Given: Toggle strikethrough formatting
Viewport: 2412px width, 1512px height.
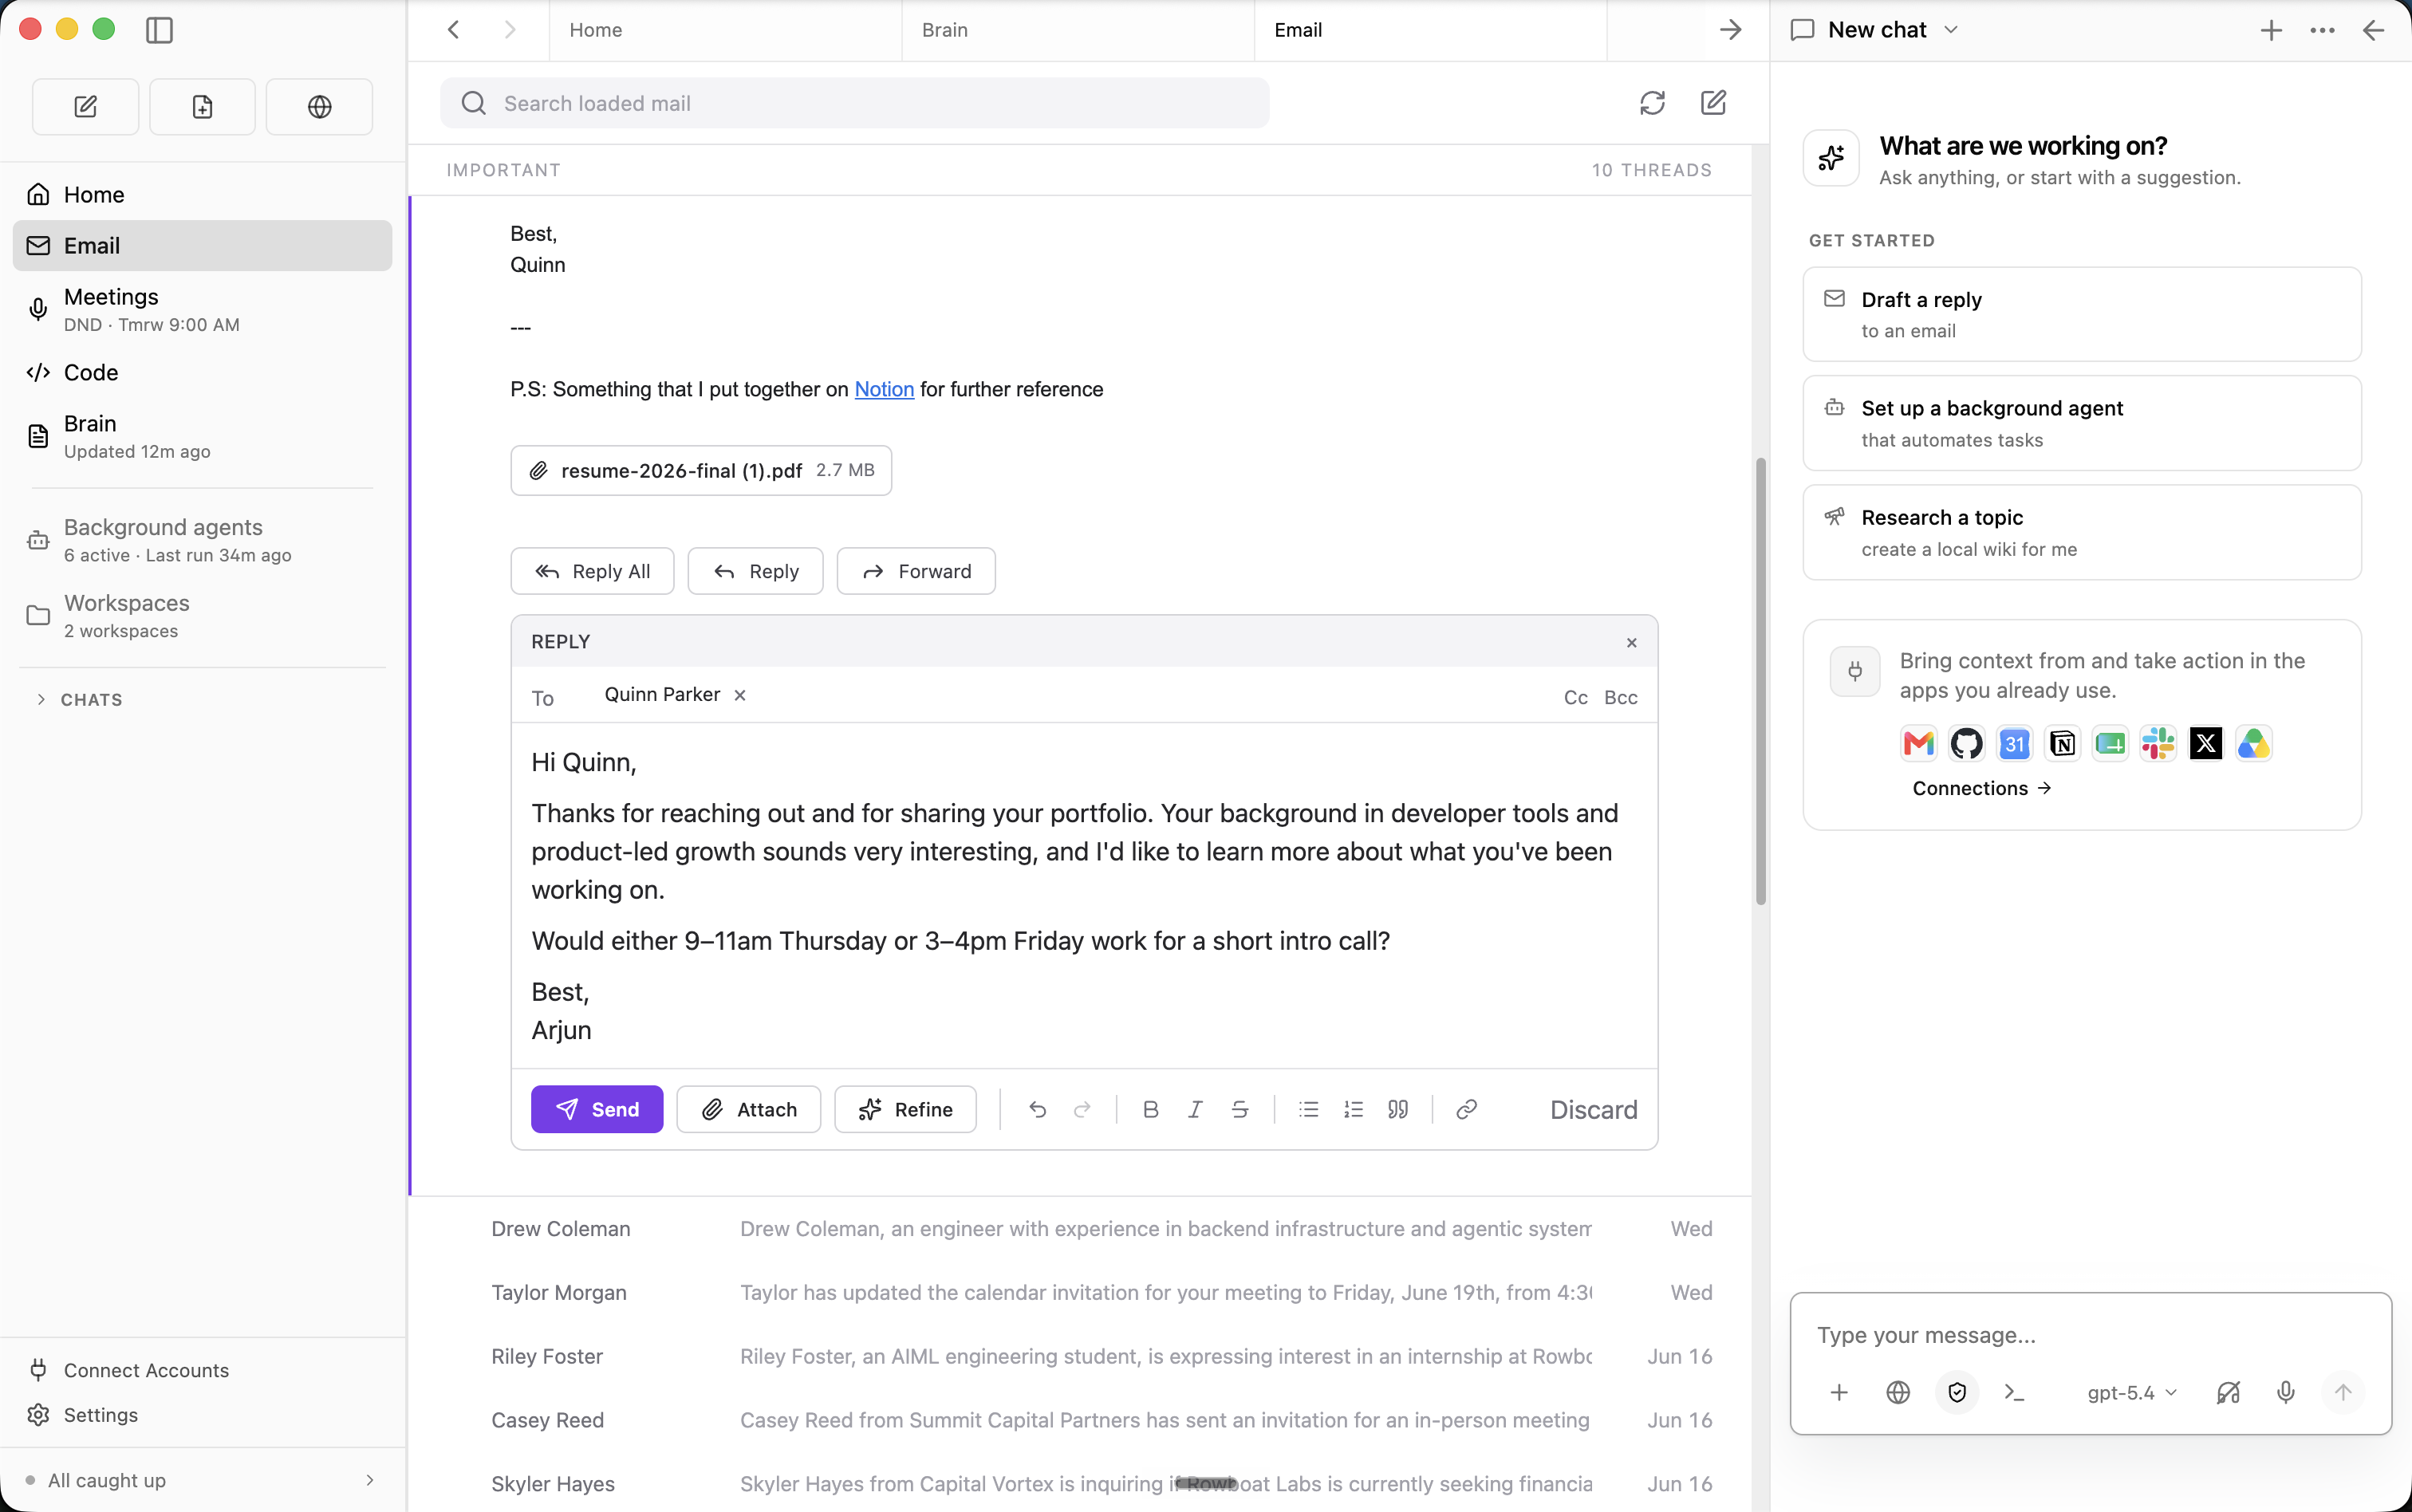Looking at the screenshot, I should (1240, 1109).
